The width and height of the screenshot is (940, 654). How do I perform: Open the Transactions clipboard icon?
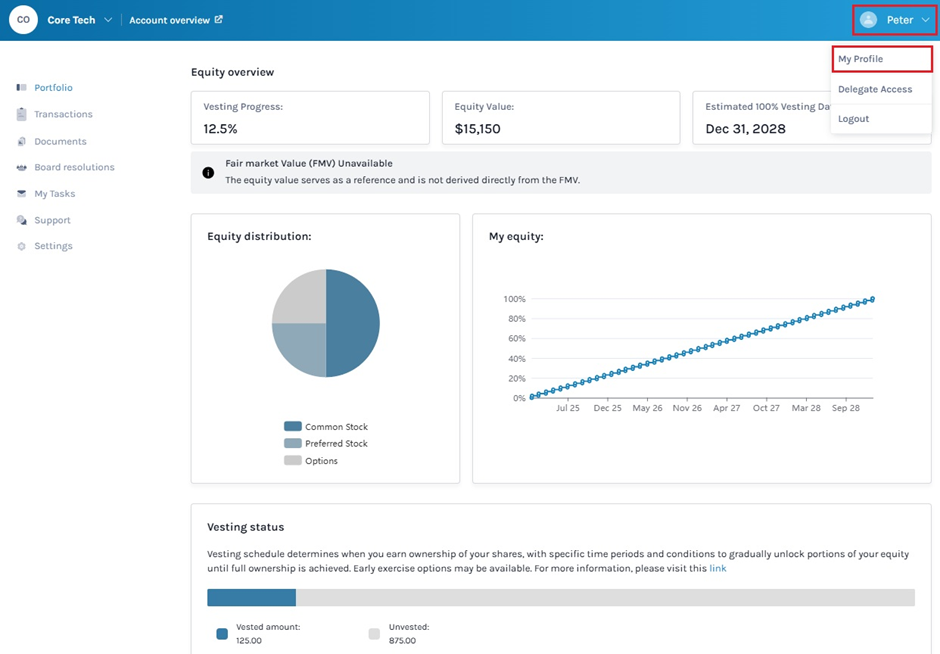pos(22,114)
